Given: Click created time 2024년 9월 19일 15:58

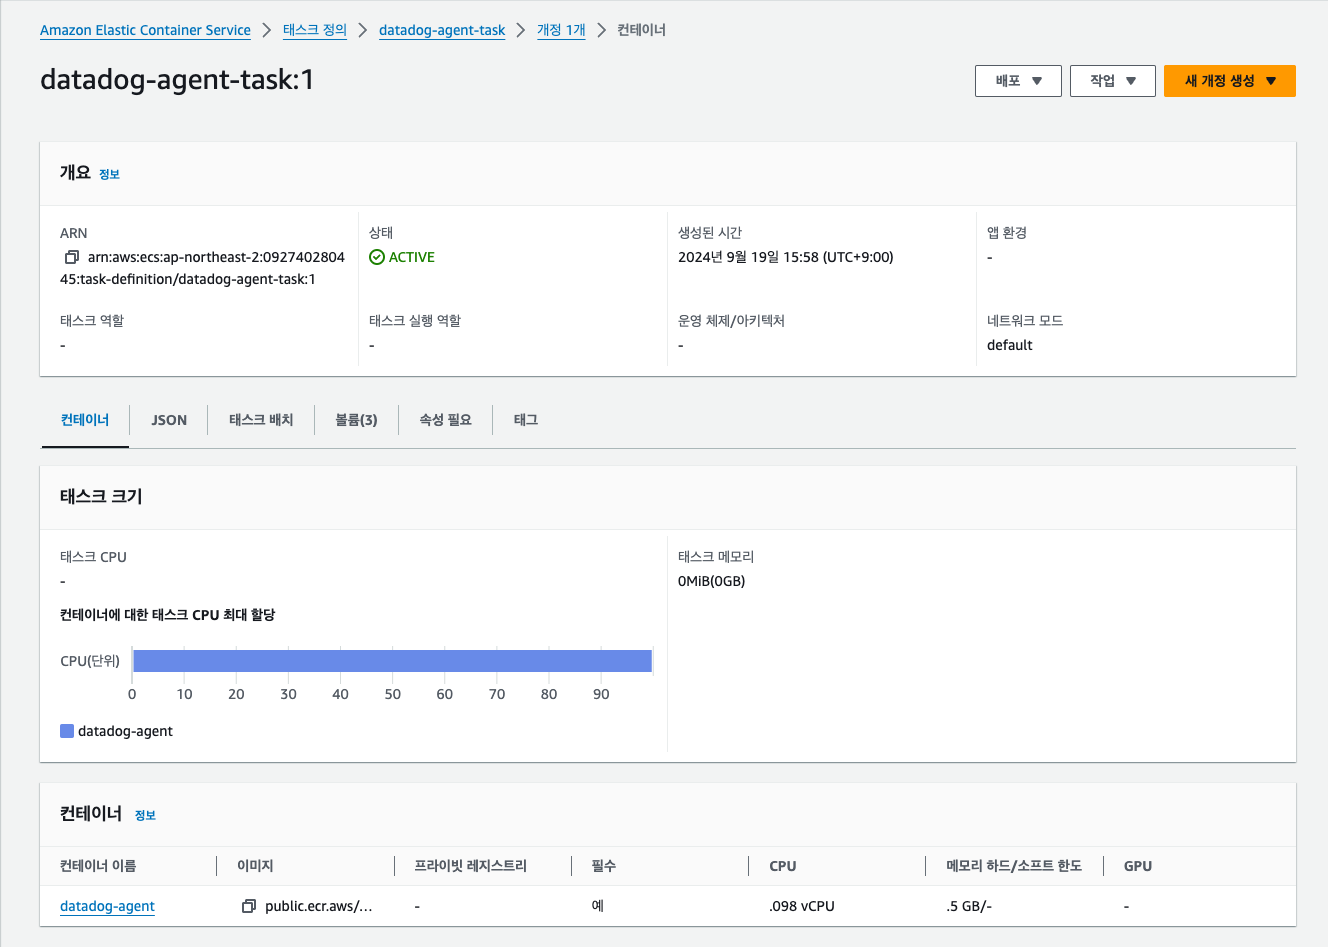Looking at the screenshot, I should coord(785,257).
